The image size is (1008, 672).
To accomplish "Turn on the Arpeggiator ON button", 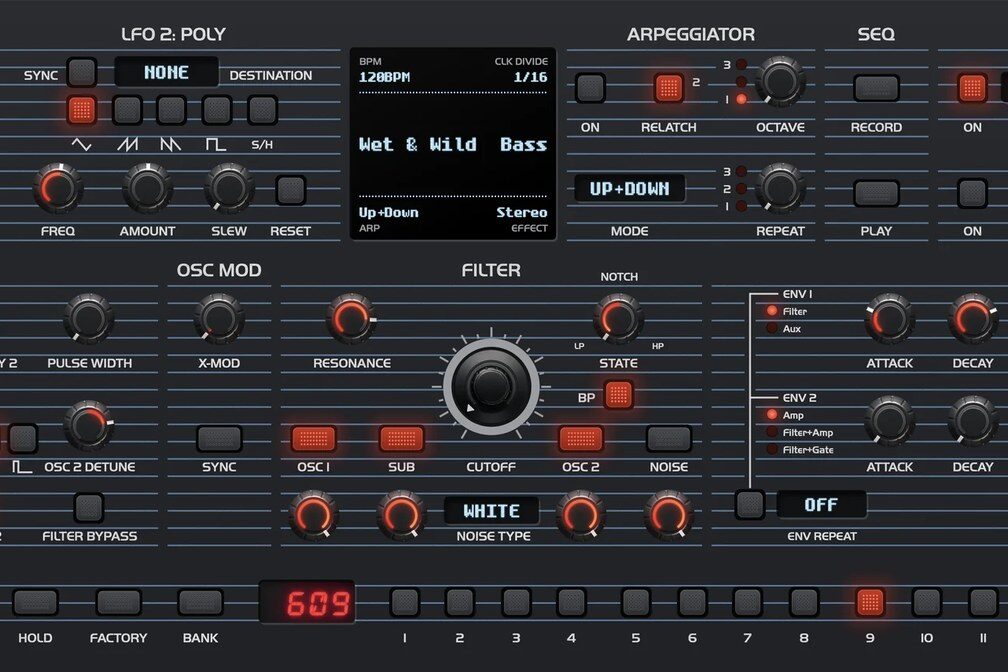I will pos(590,88).
